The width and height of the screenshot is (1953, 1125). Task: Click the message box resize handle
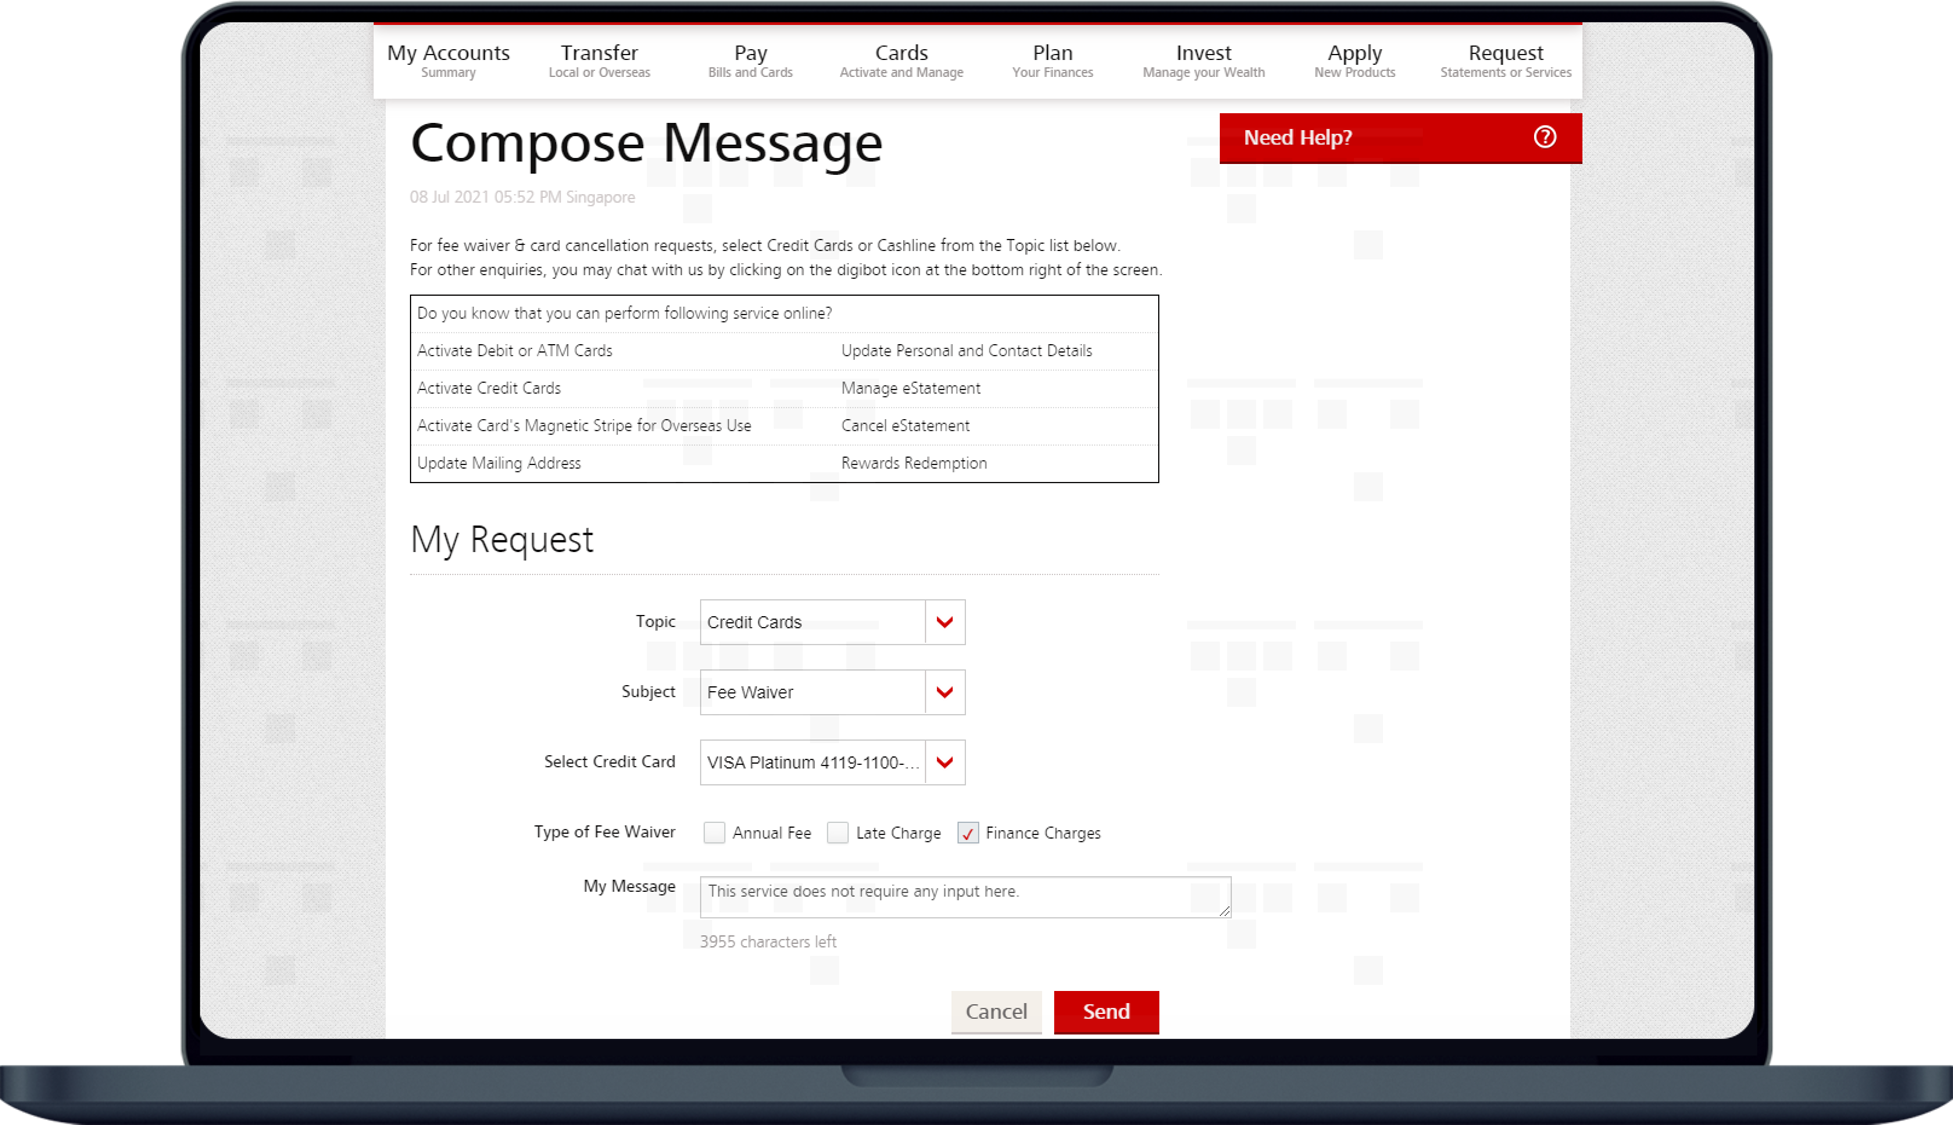point(1224,911)
